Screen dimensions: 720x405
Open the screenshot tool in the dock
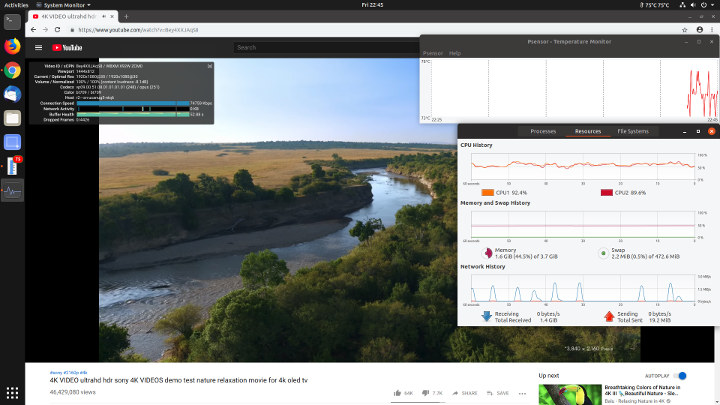point(12,142)
